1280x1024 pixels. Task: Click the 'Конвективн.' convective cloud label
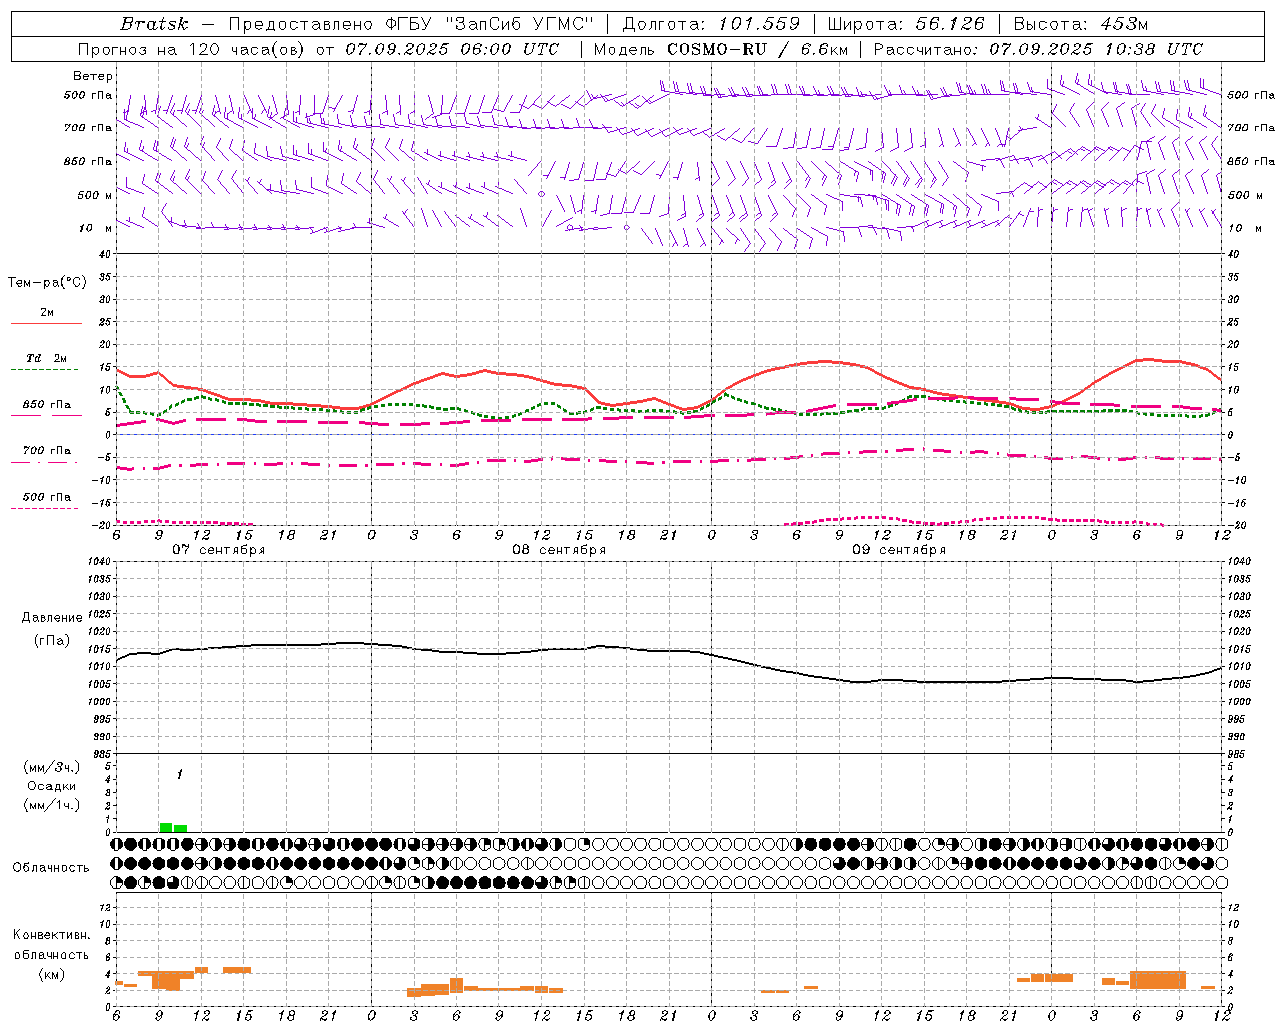coord(52,935)
